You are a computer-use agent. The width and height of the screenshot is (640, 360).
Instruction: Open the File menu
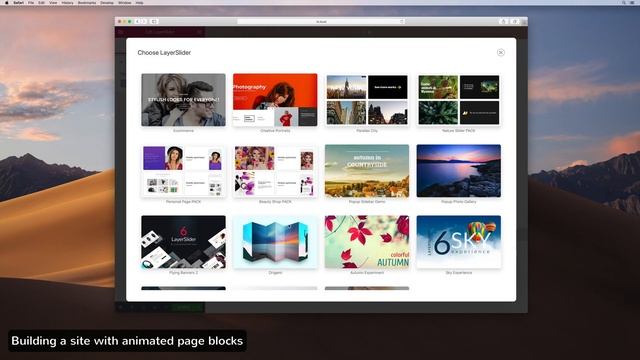pos(31,2)
